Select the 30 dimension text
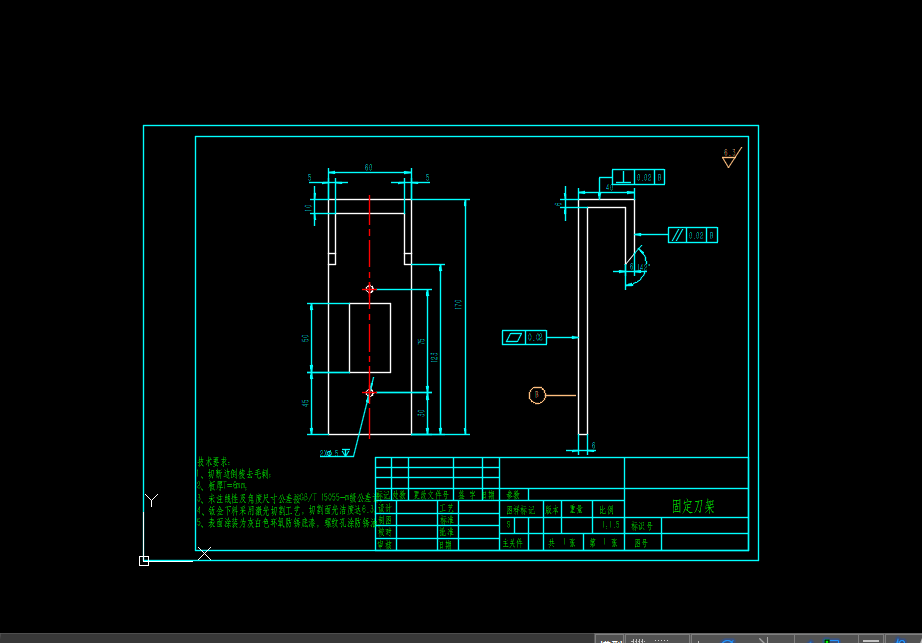922x643 pixels. (421, 413)
